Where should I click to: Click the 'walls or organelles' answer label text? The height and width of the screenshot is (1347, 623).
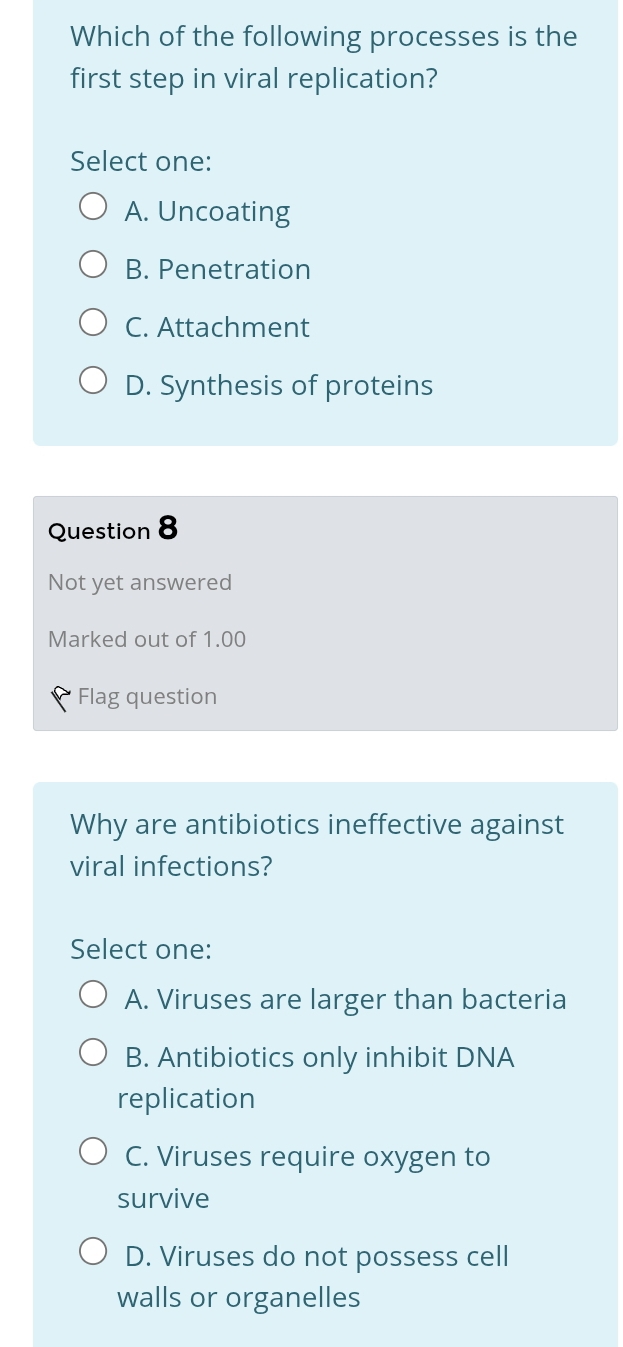(x=239, y=1298)
